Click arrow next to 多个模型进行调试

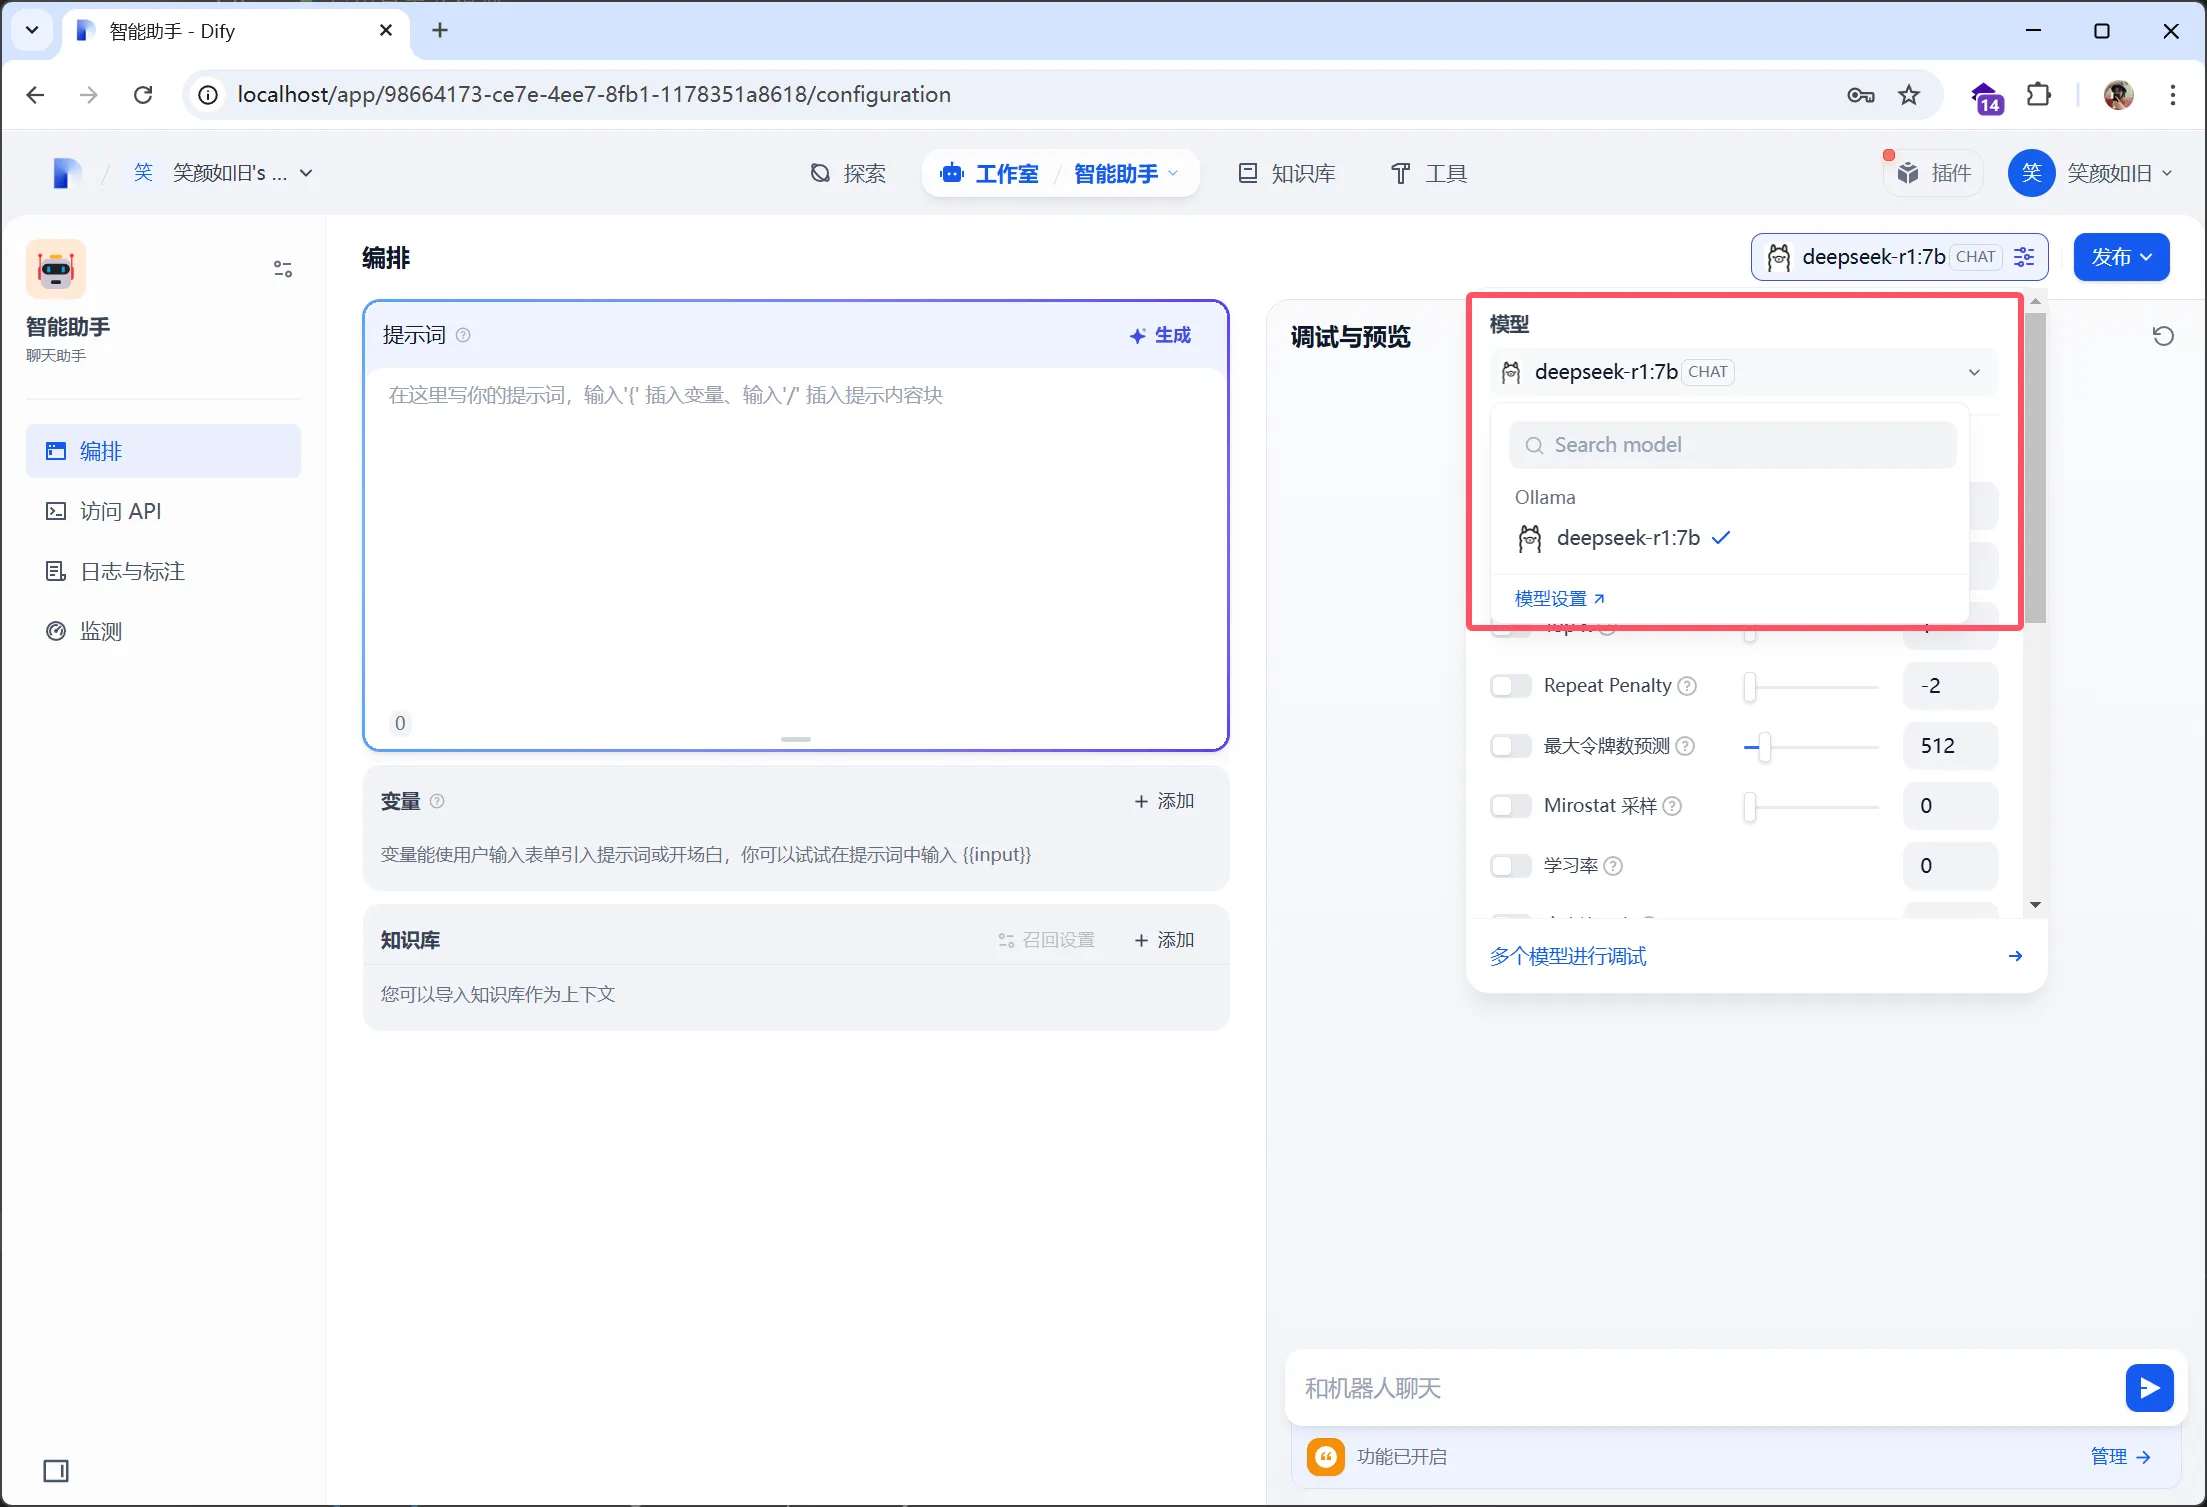tap(2016, 956)
